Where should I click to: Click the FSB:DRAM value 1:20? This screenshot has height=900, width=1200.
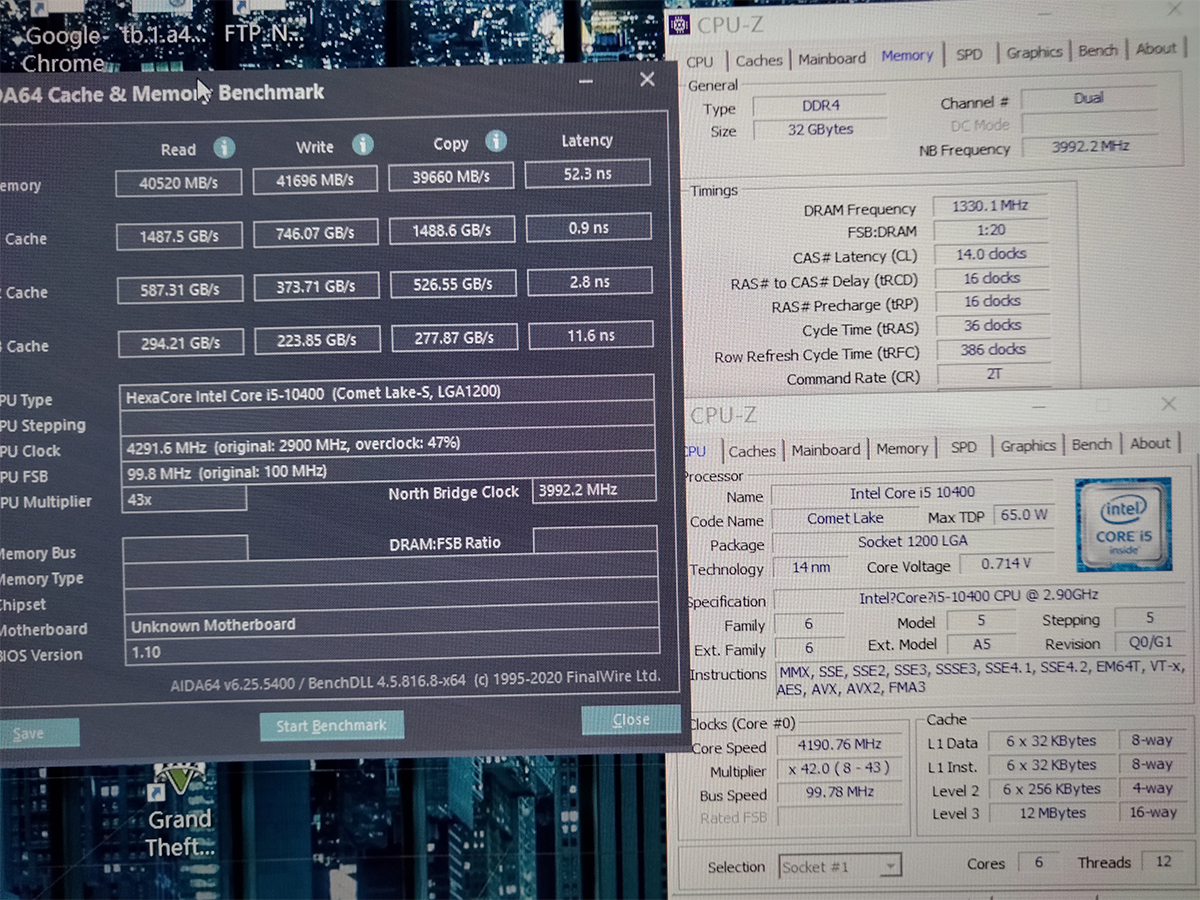(x=992, y=230)
